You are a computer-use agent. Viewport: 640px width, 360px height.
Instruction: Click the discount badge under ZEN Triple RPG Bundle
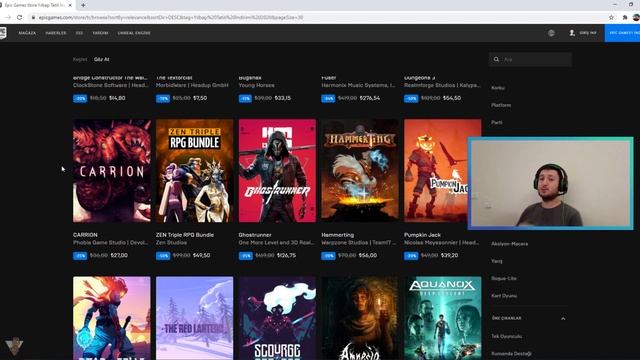click(x=163, y=256)
